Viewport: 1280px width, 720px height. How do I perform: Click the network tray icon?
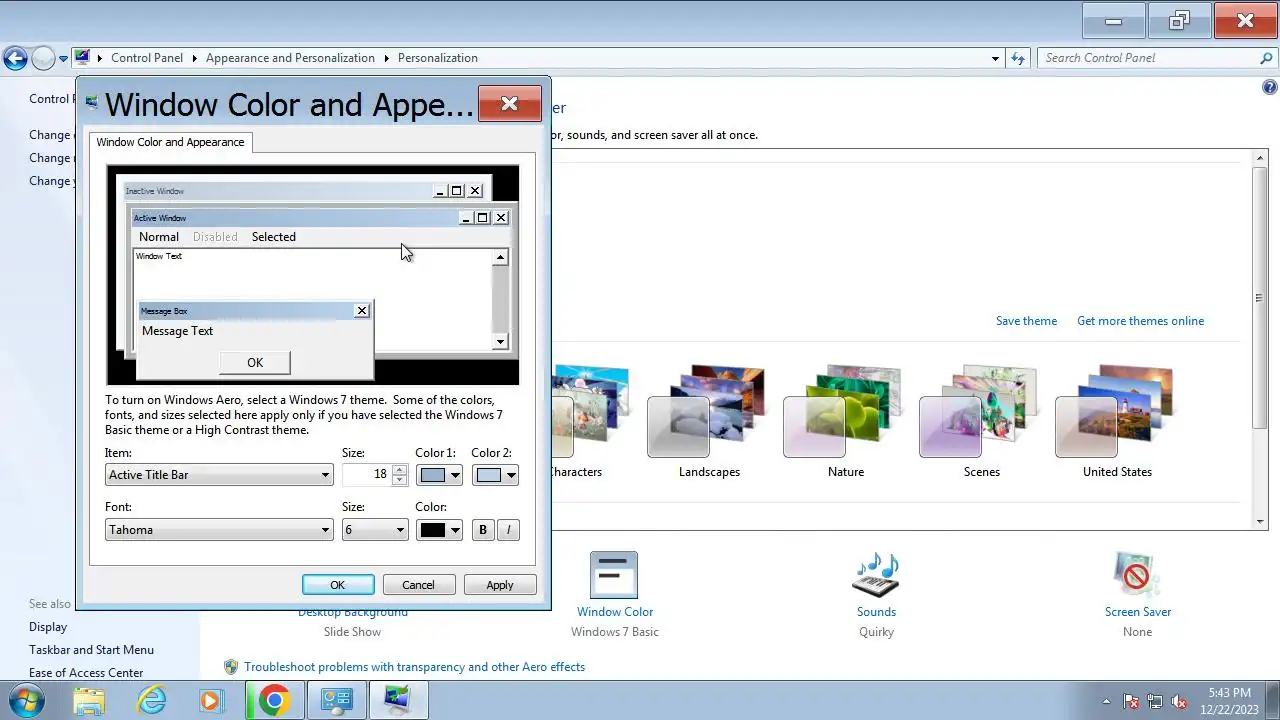click(1155, 701)
